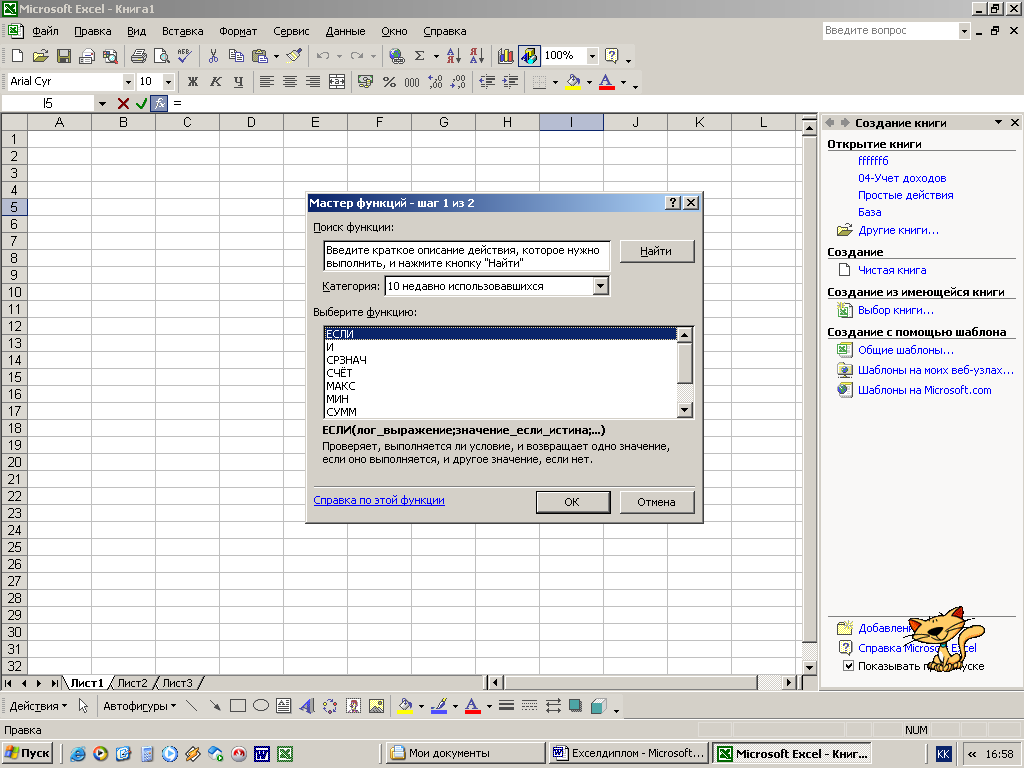Click the Font Color button on Formatting toolbar

click(607, 82)
